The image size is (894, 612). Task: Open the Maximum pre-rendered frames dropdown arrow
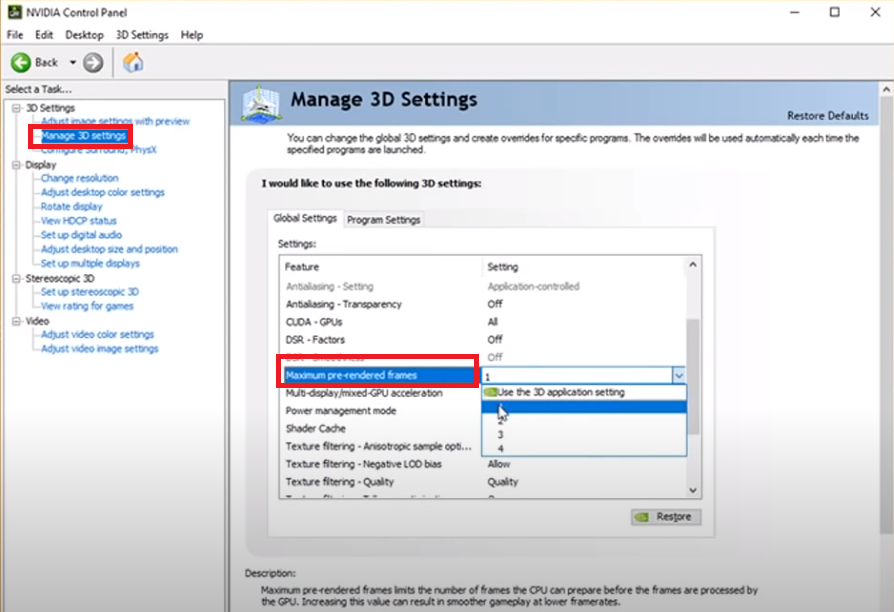[x=678, y=375]
